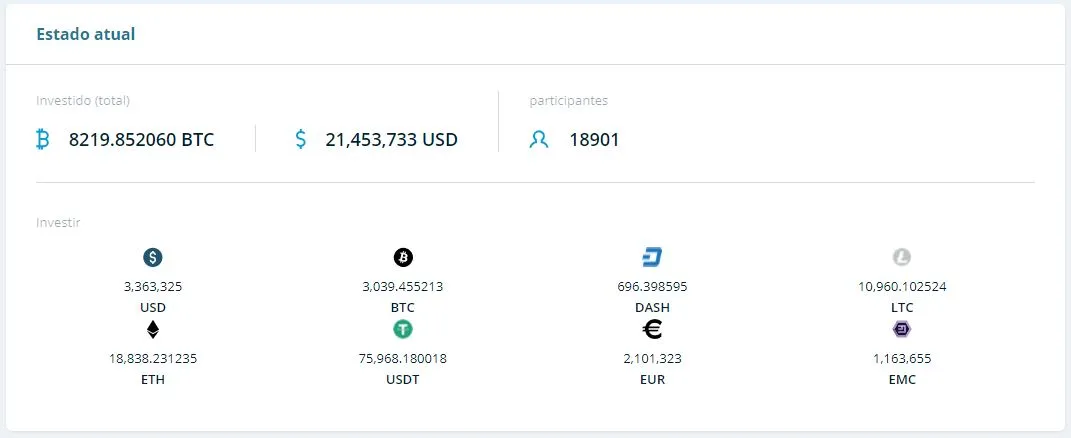Open the ETH investment label
The height and width of the screenshot is (438, 1071).
pyautogui.click(x=153, y=379)
